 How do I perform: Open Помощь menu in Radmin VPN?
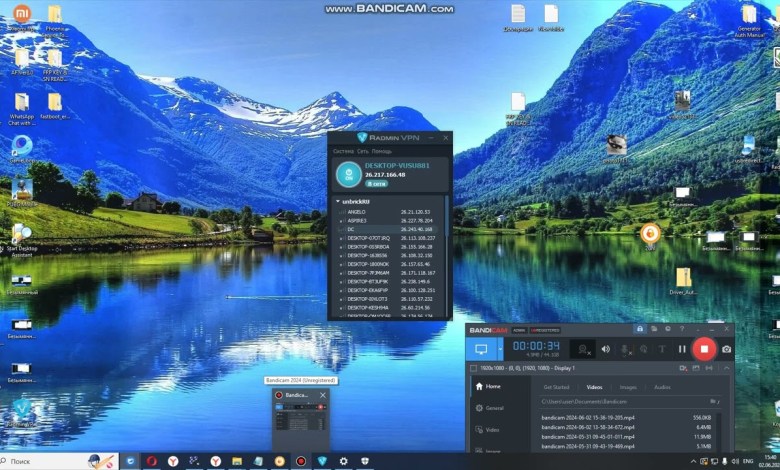click(382, 151)
